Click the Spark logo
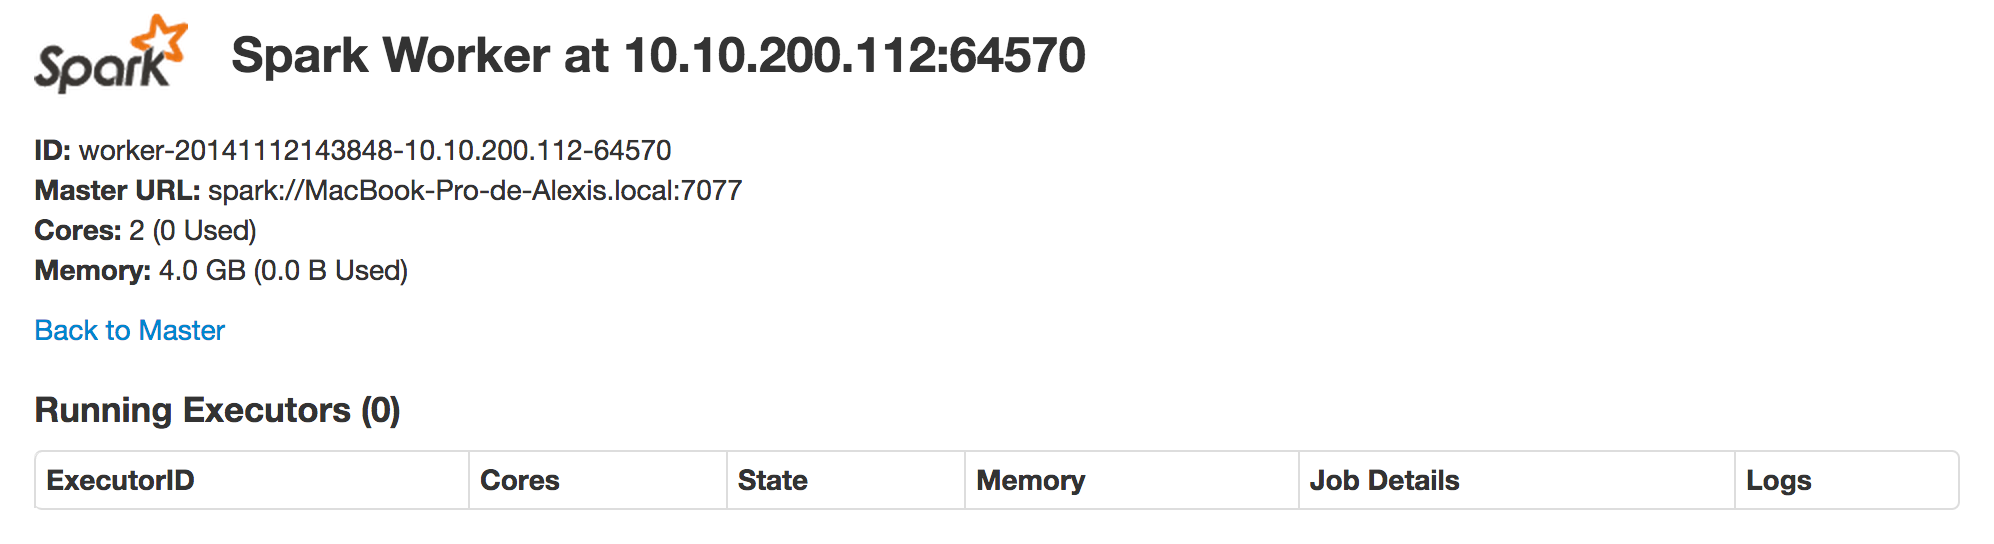This screenshot has width=1994, height=544. coord(110,56)
